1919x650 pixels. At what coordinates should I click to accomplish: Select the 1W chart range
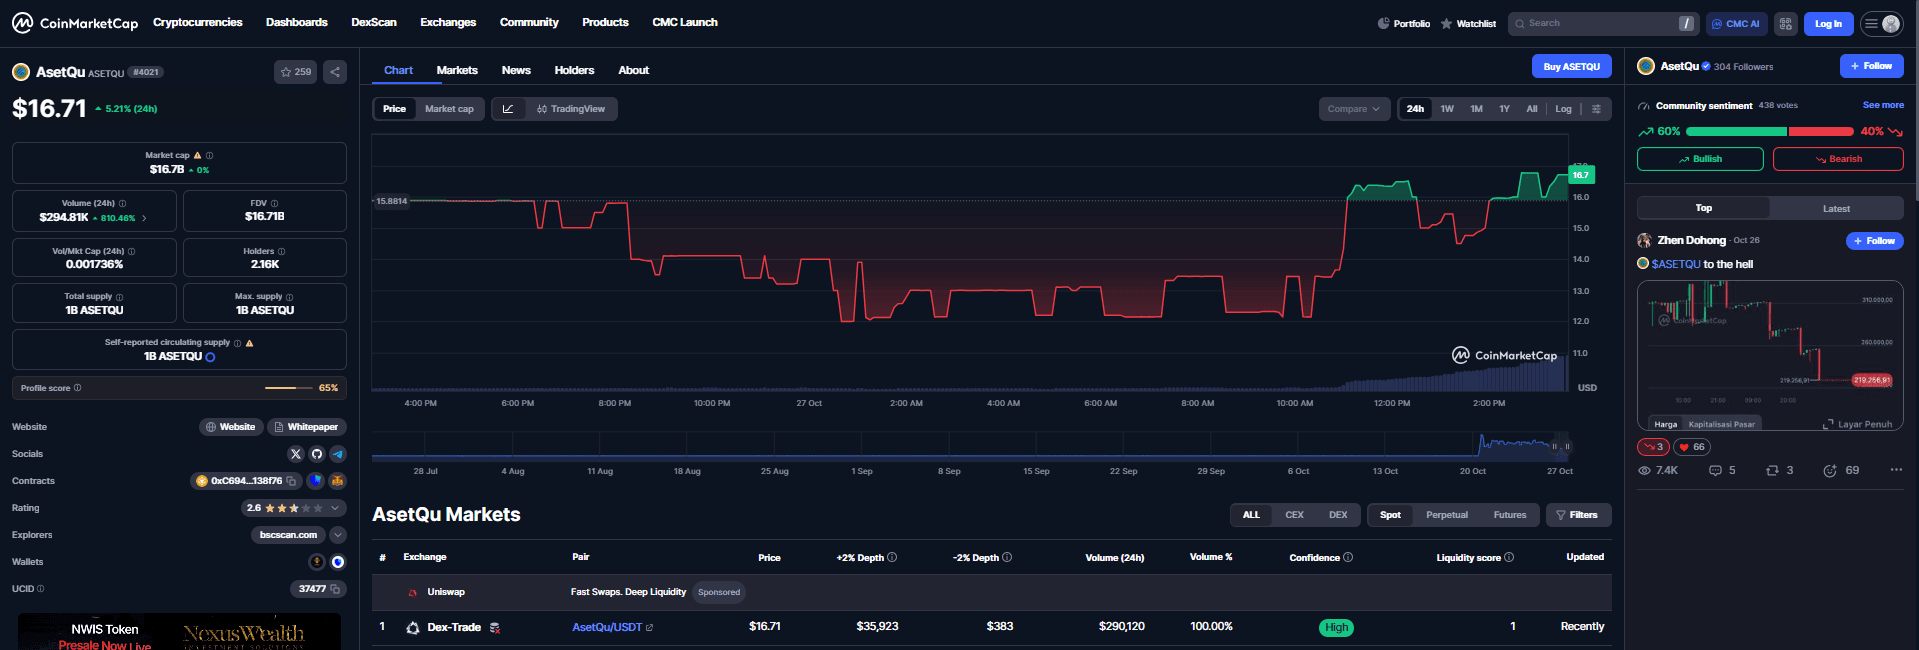(x=1447, y=109)
